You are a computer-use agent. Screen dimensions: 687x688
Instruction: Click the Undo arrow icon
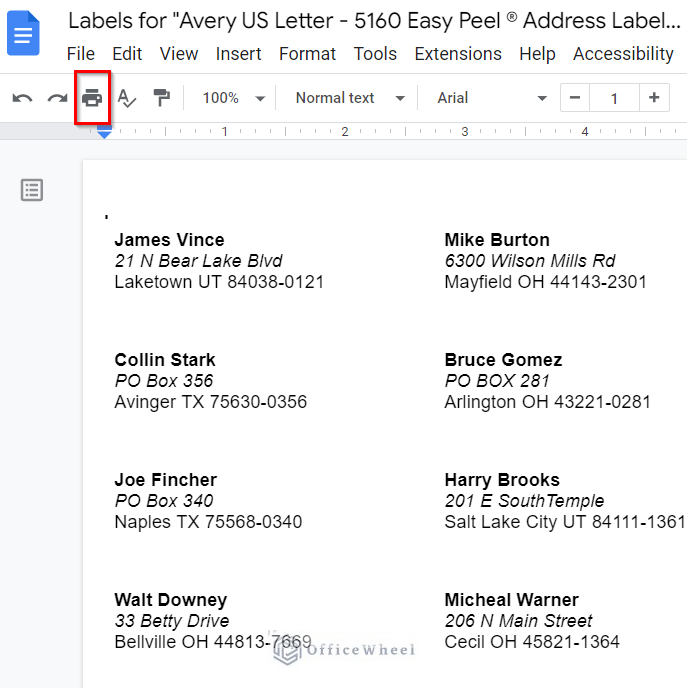pos(22,98)
